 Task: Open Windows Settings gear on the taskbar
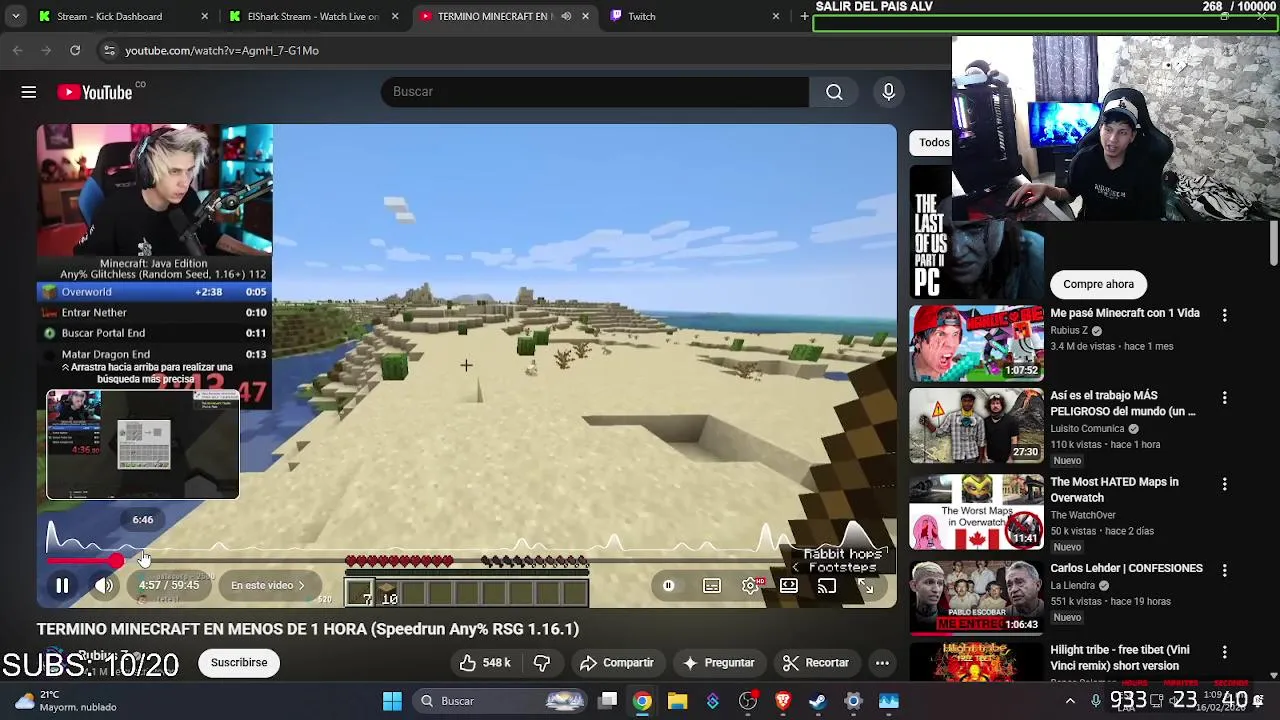click(x=853, y=701)
